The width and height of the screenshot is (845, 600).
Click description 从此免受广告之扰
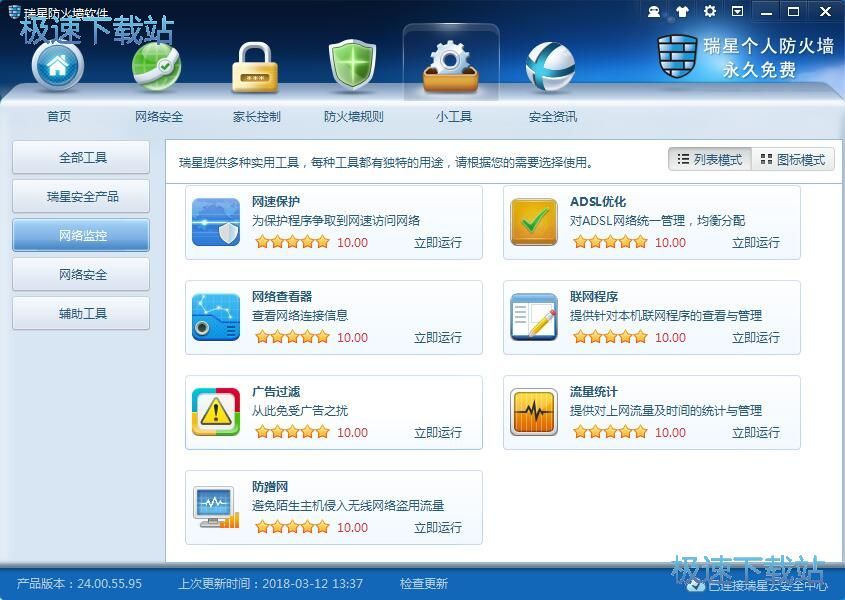(x=300, y=411)
